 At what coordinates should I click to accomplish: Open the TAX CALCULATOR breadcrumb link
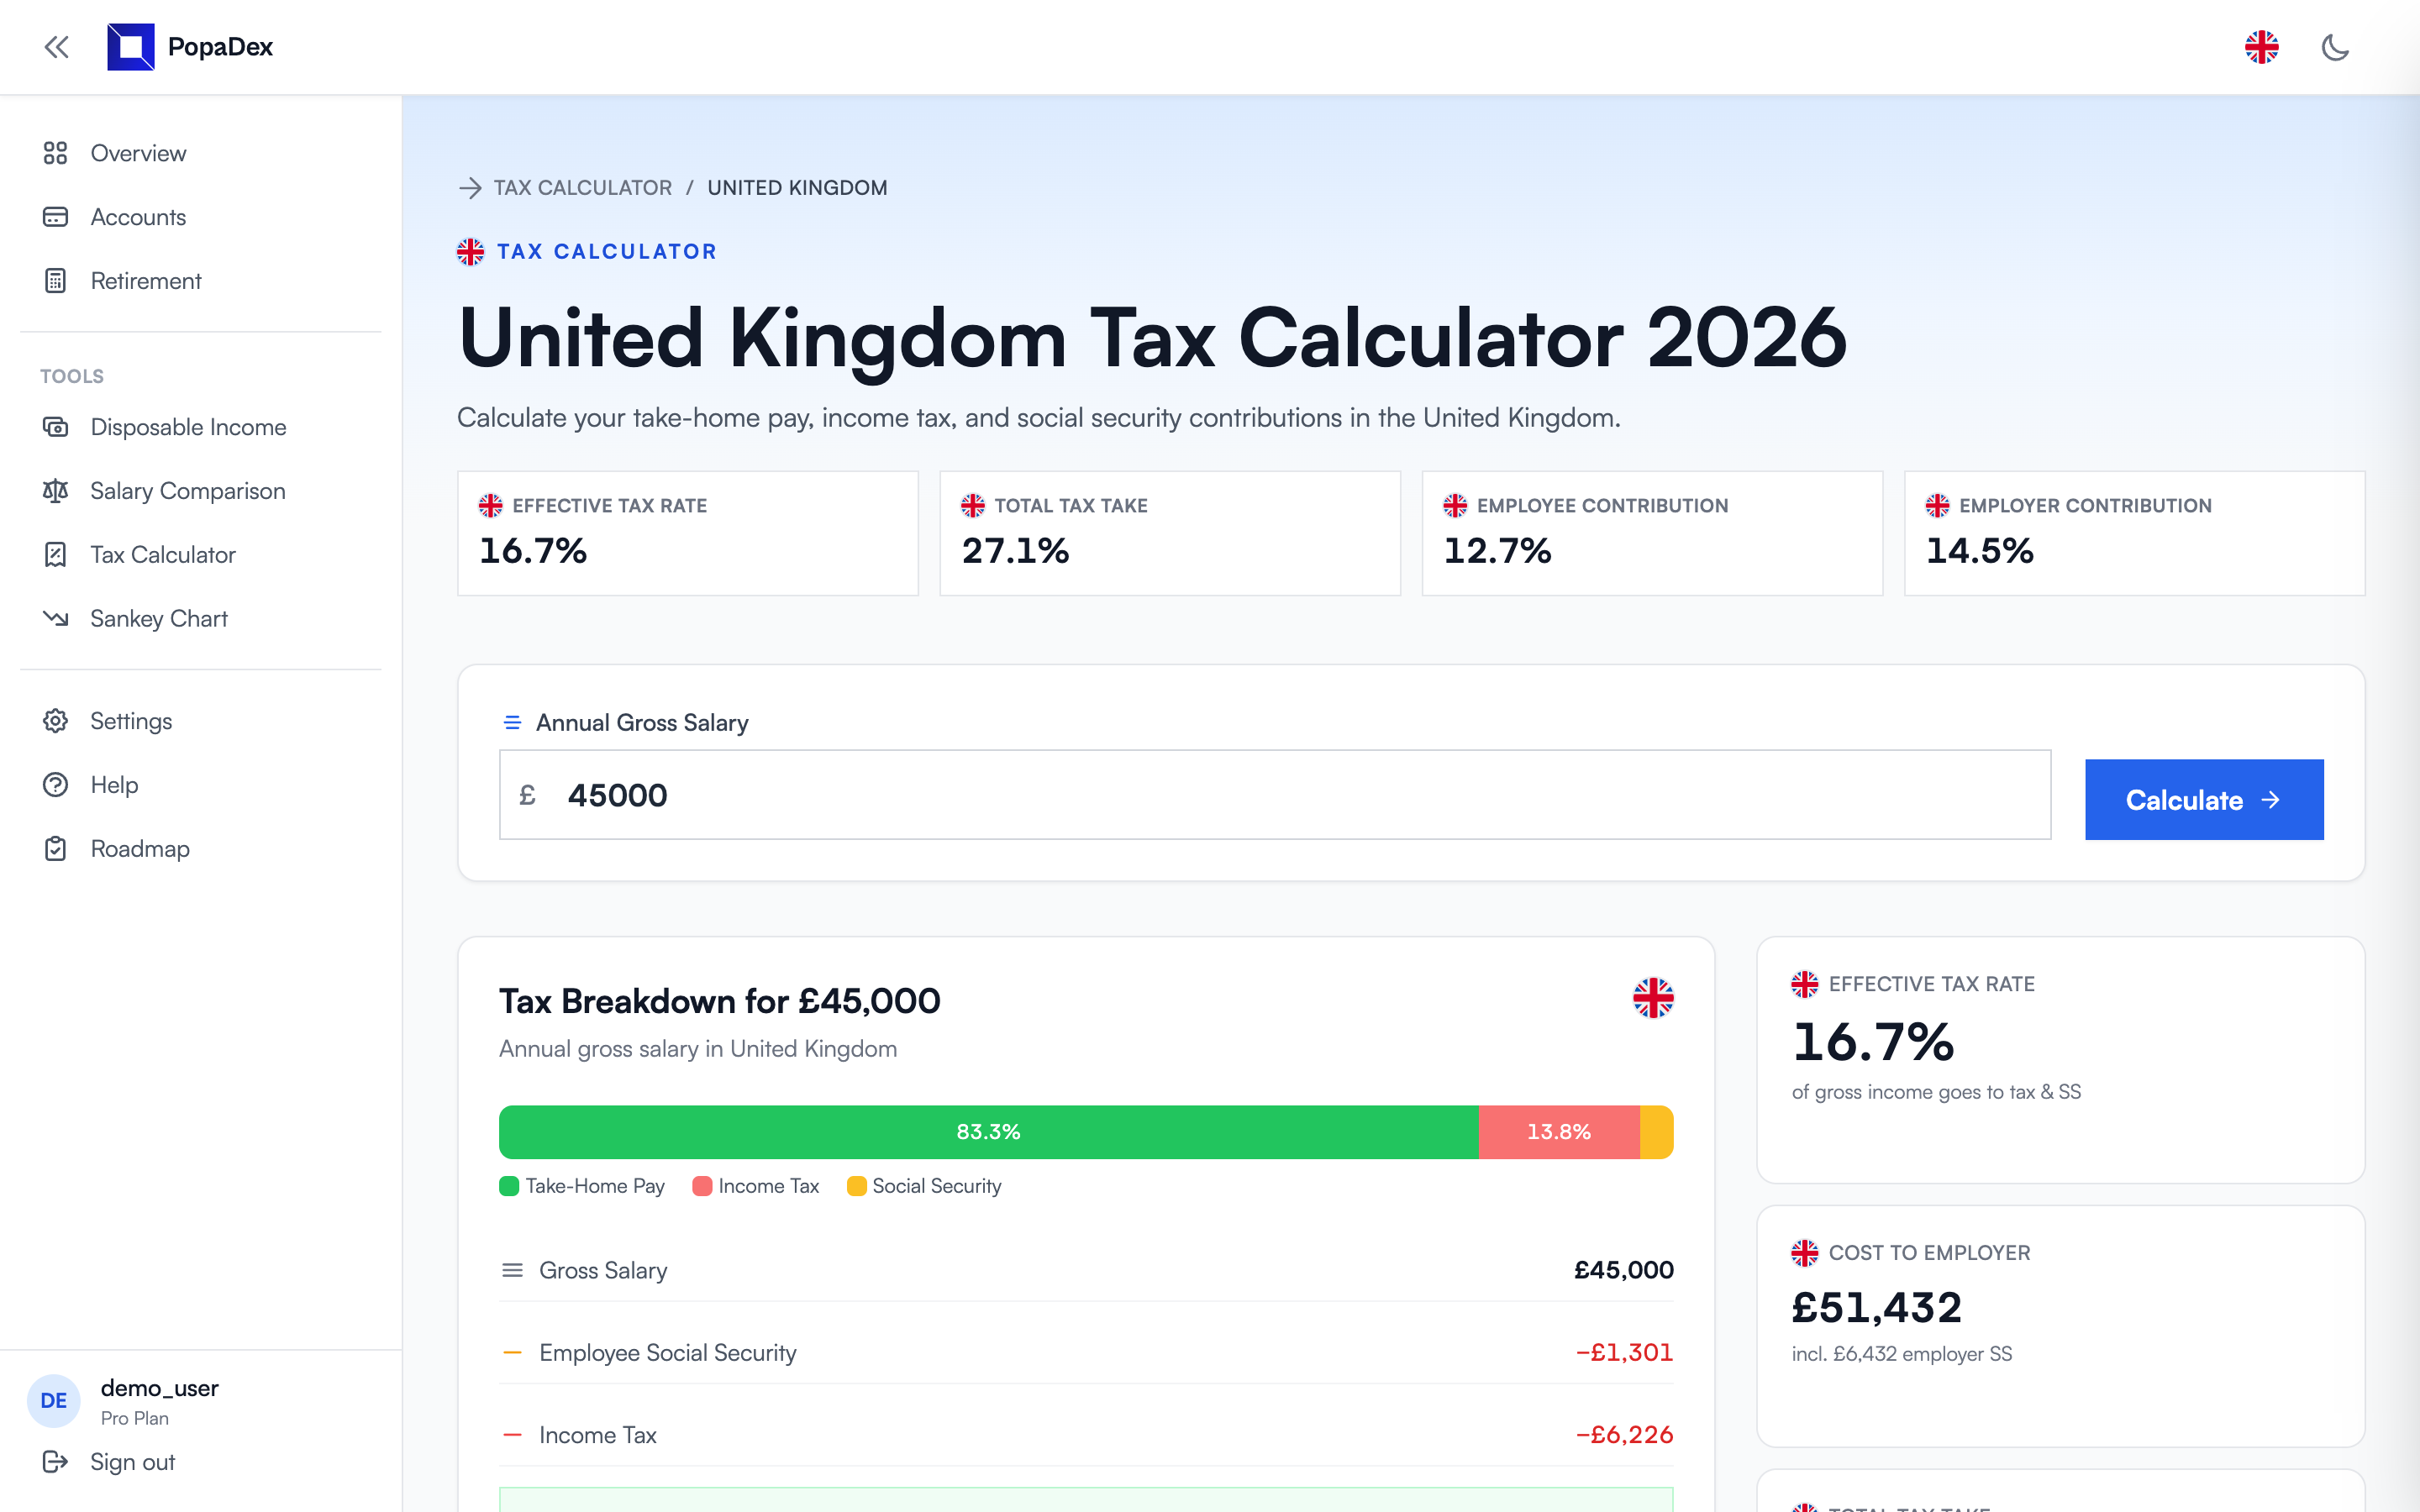(582, 187)
